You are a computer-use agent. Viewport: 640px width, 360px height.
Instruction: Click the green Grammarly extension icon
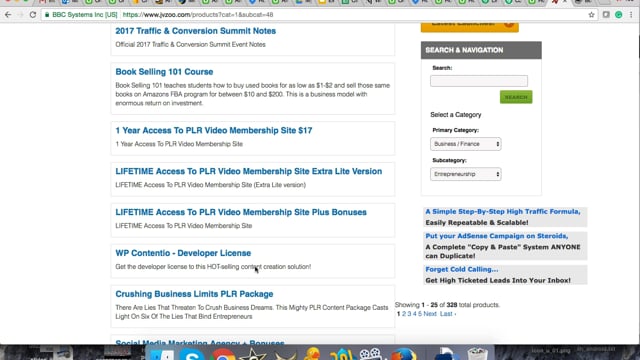point(619,15)
